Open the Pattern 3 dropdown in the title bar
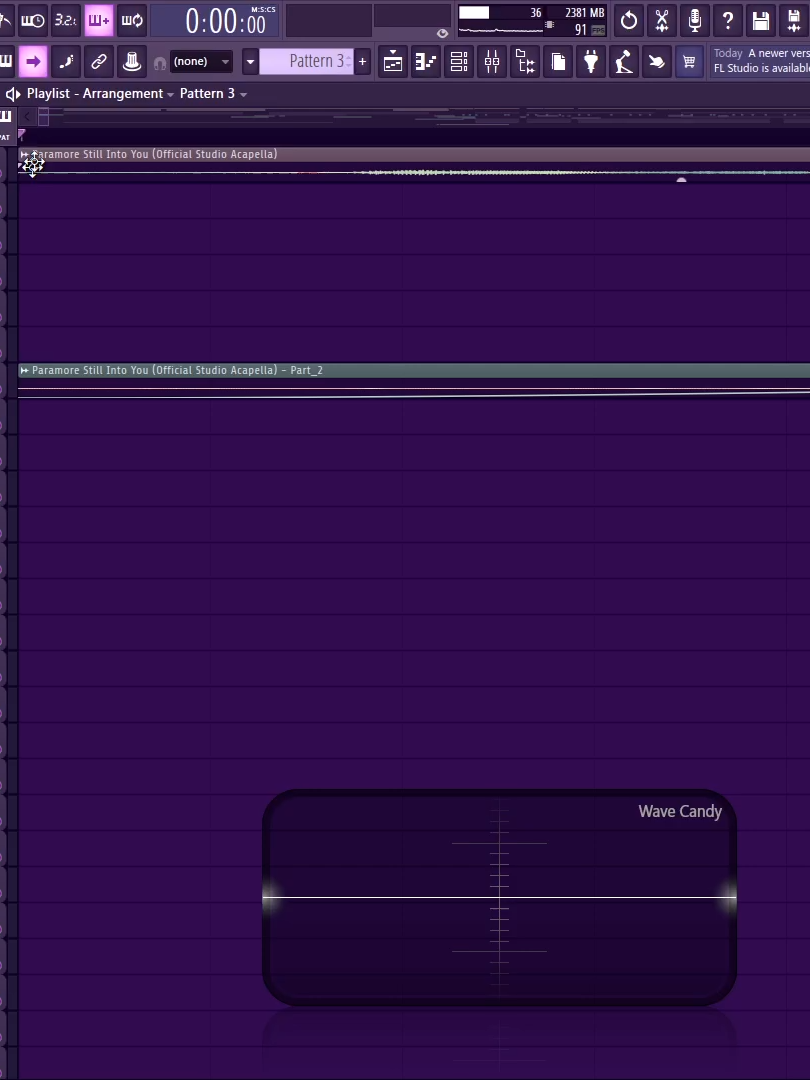810x1080 pixels. 243,93
